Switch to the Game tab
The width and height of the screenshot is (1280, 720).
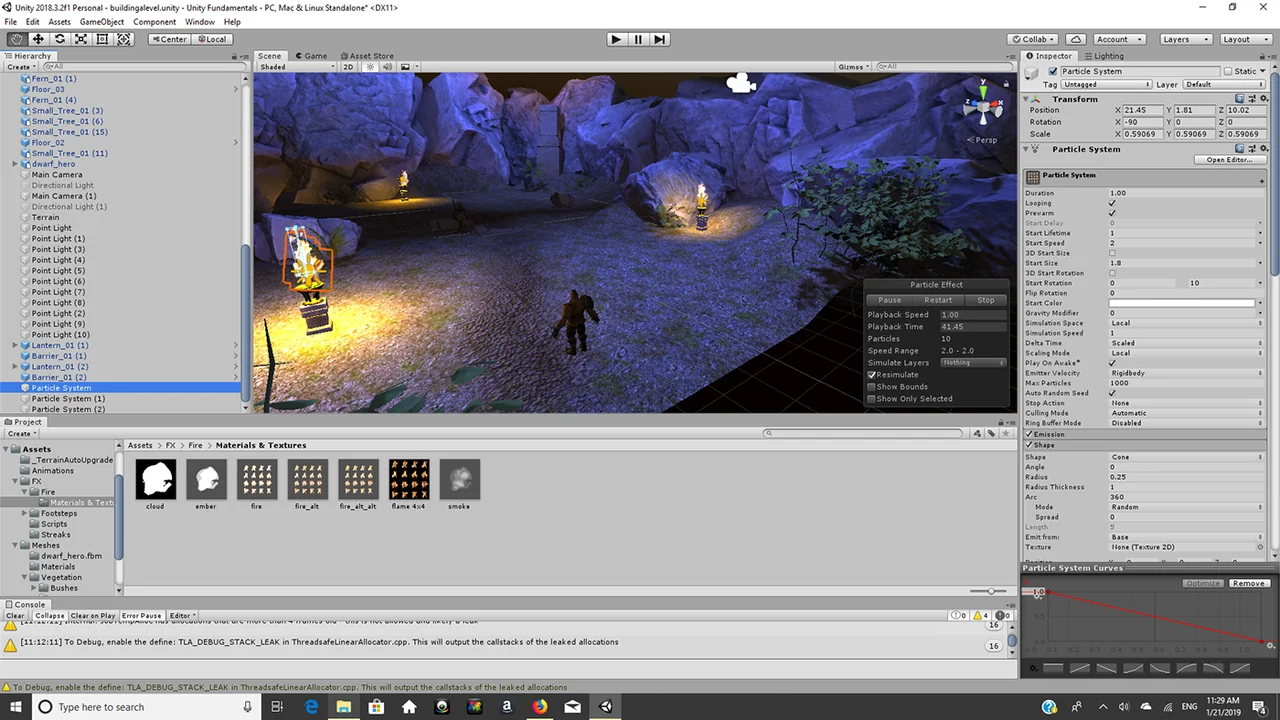(311, 56)
